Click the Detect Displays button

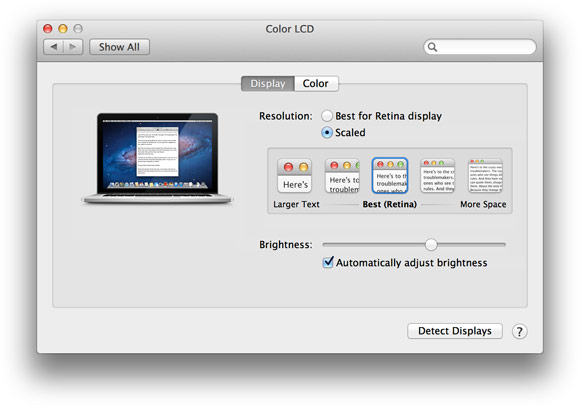tap(455, 331)
